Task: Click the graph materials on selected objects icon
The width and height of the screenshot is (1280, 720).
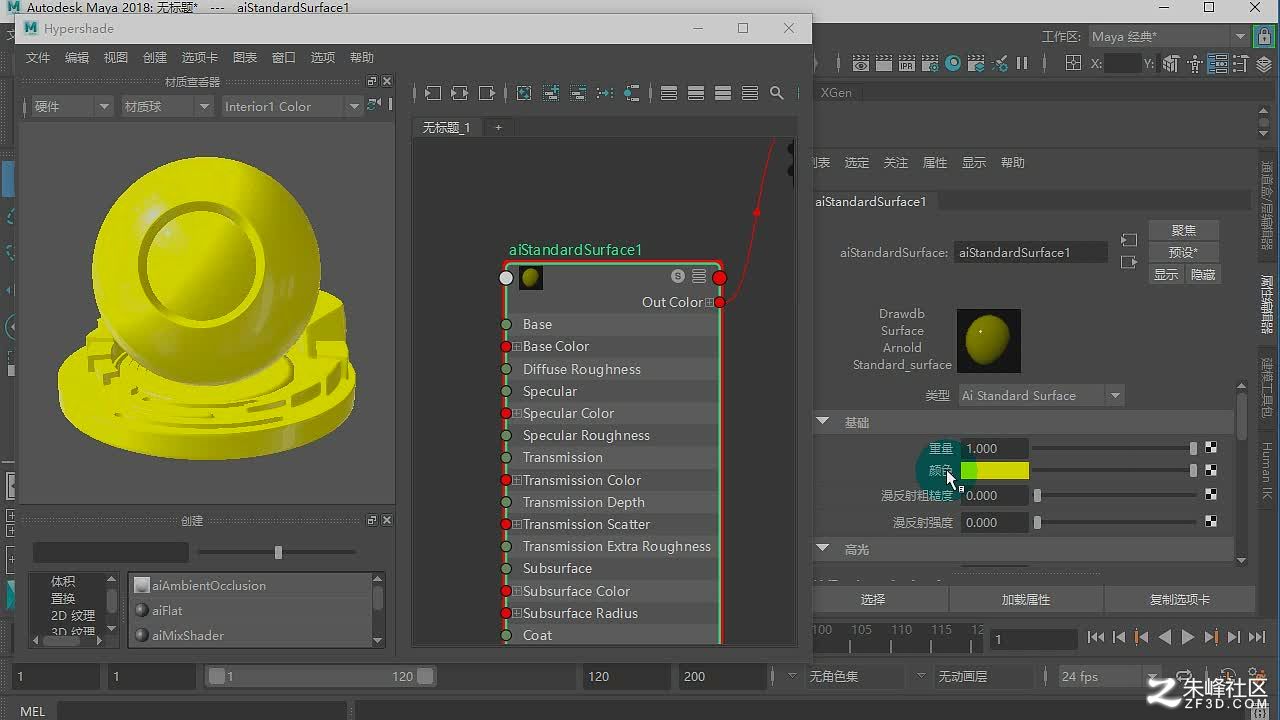Action: pyautogui.click(x=632, y=93)
